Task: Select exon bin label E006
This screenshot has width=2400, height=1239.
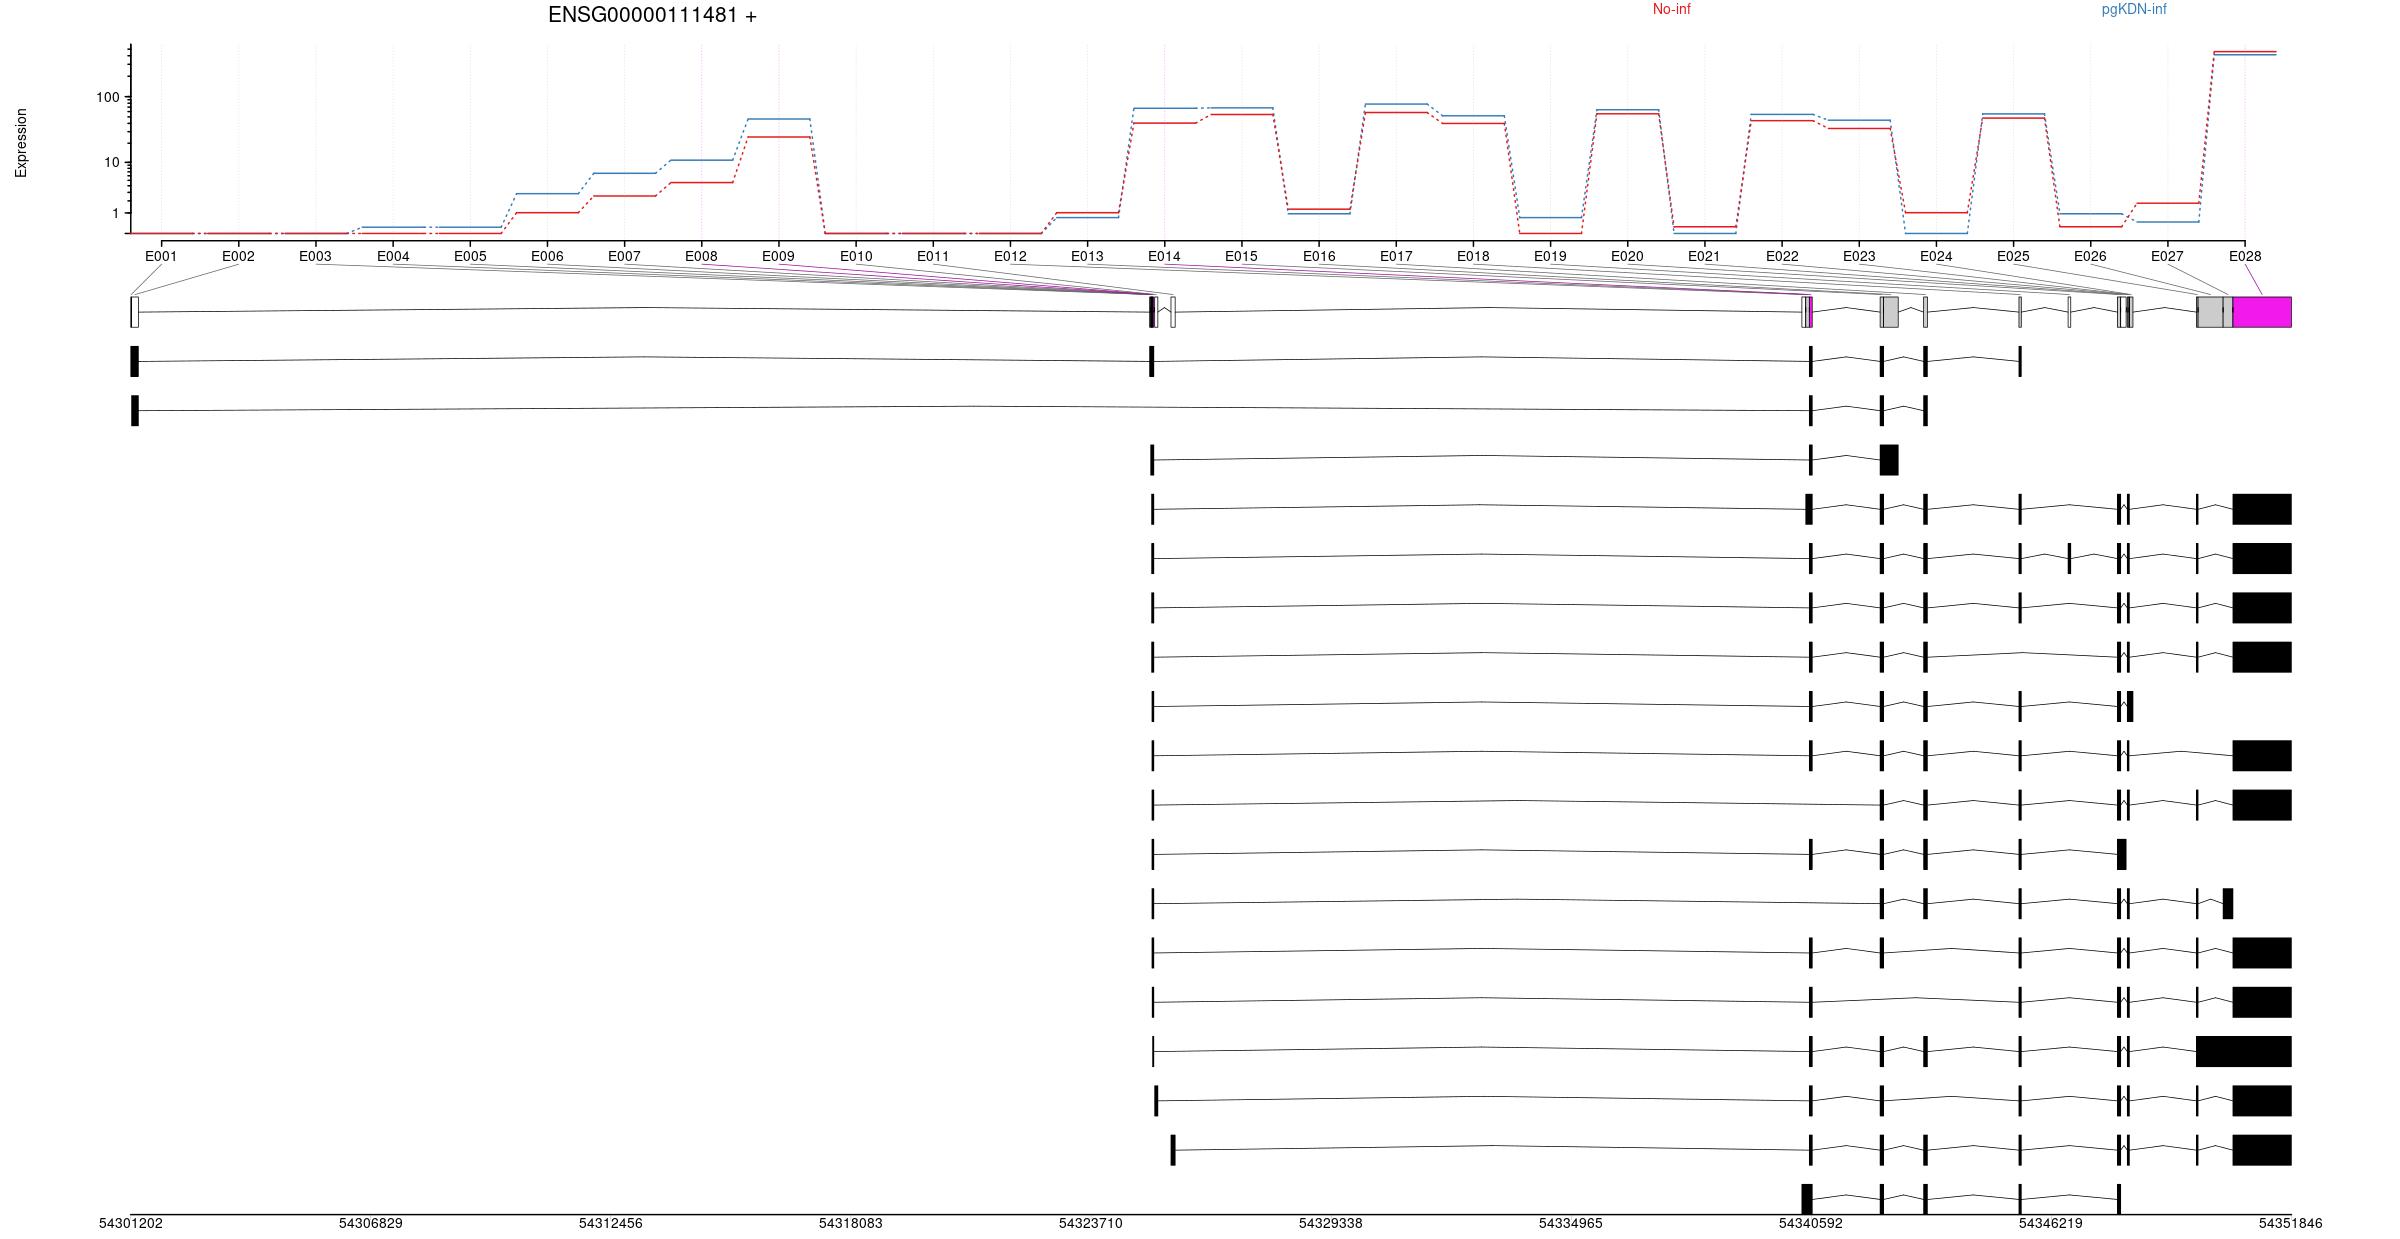Action: pos(547,256)
